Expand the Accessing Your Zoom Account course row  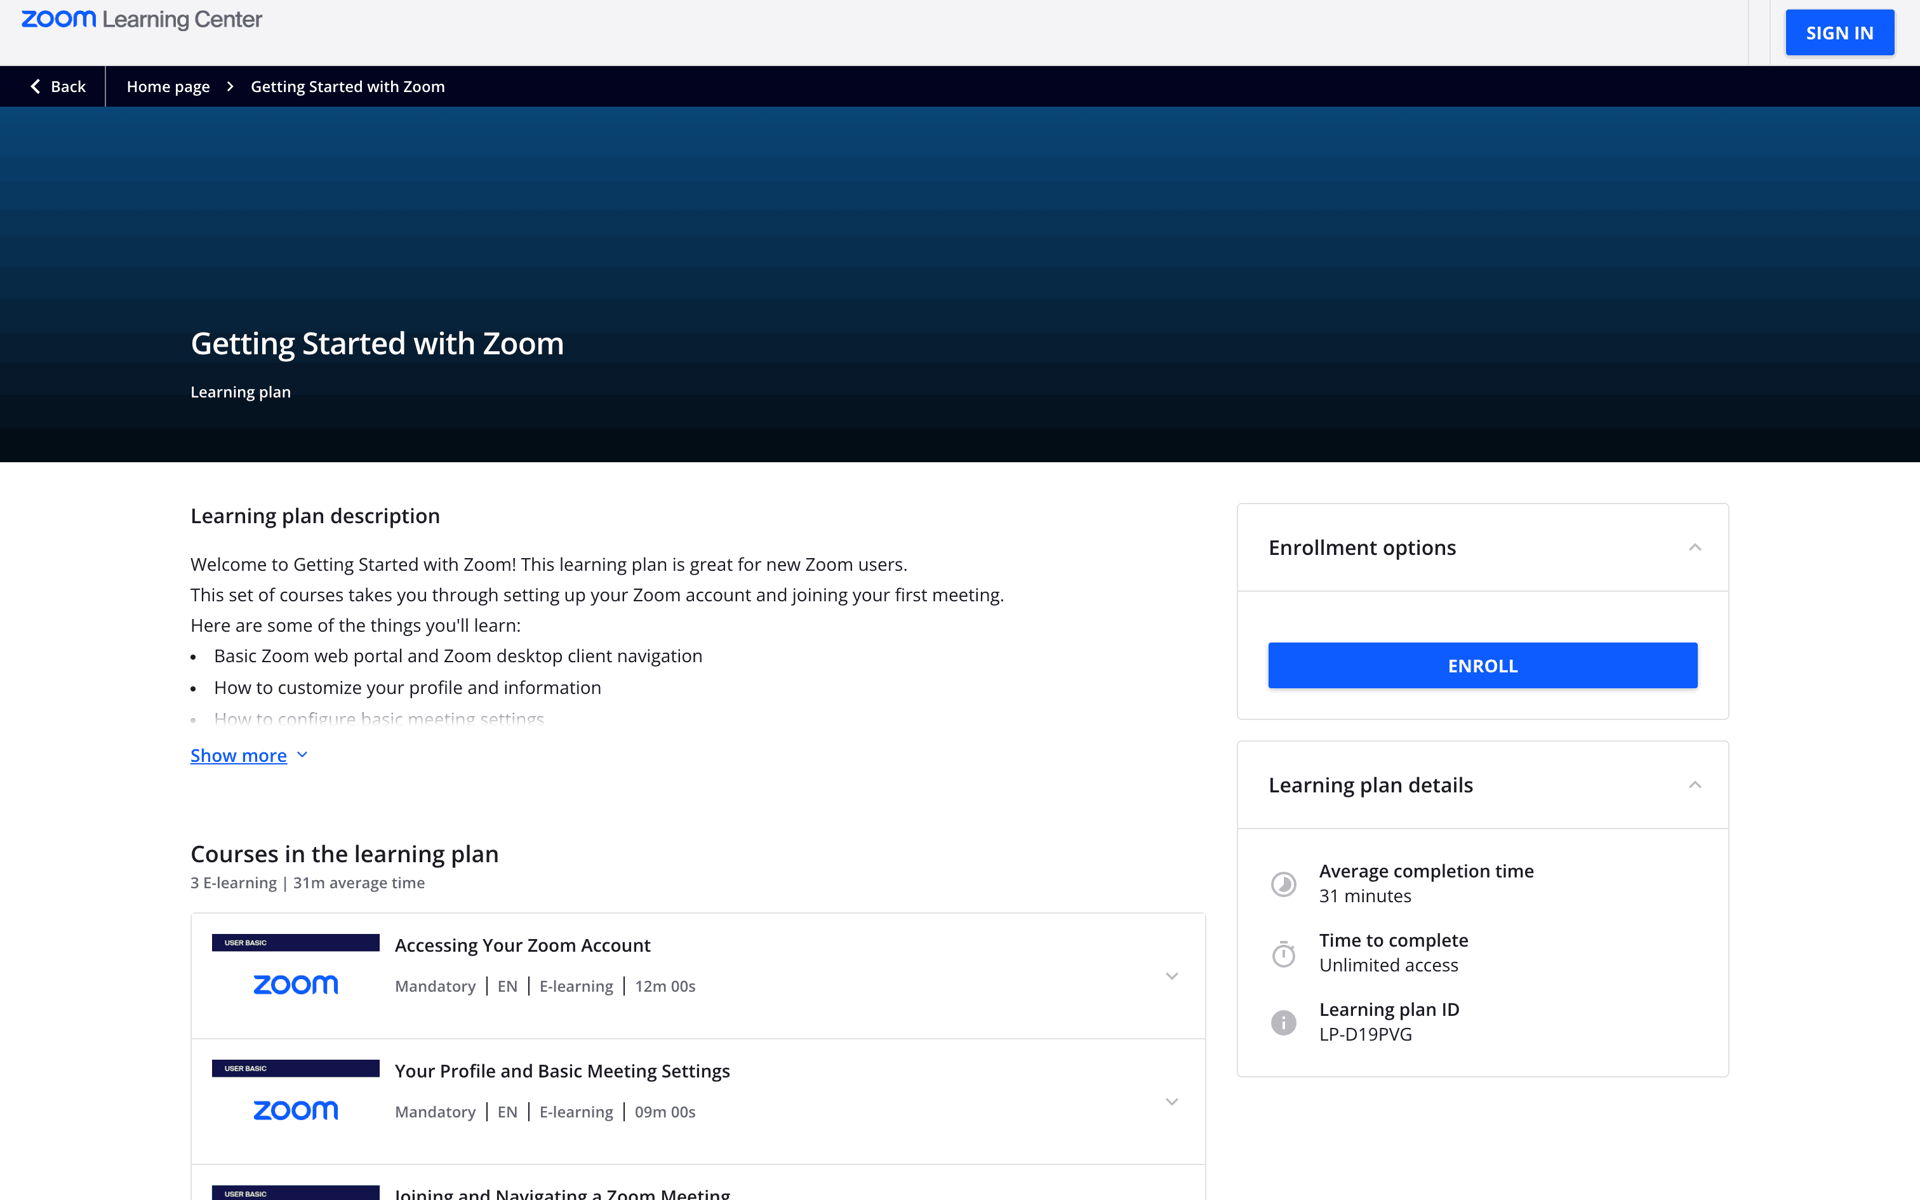[1171, 976]
